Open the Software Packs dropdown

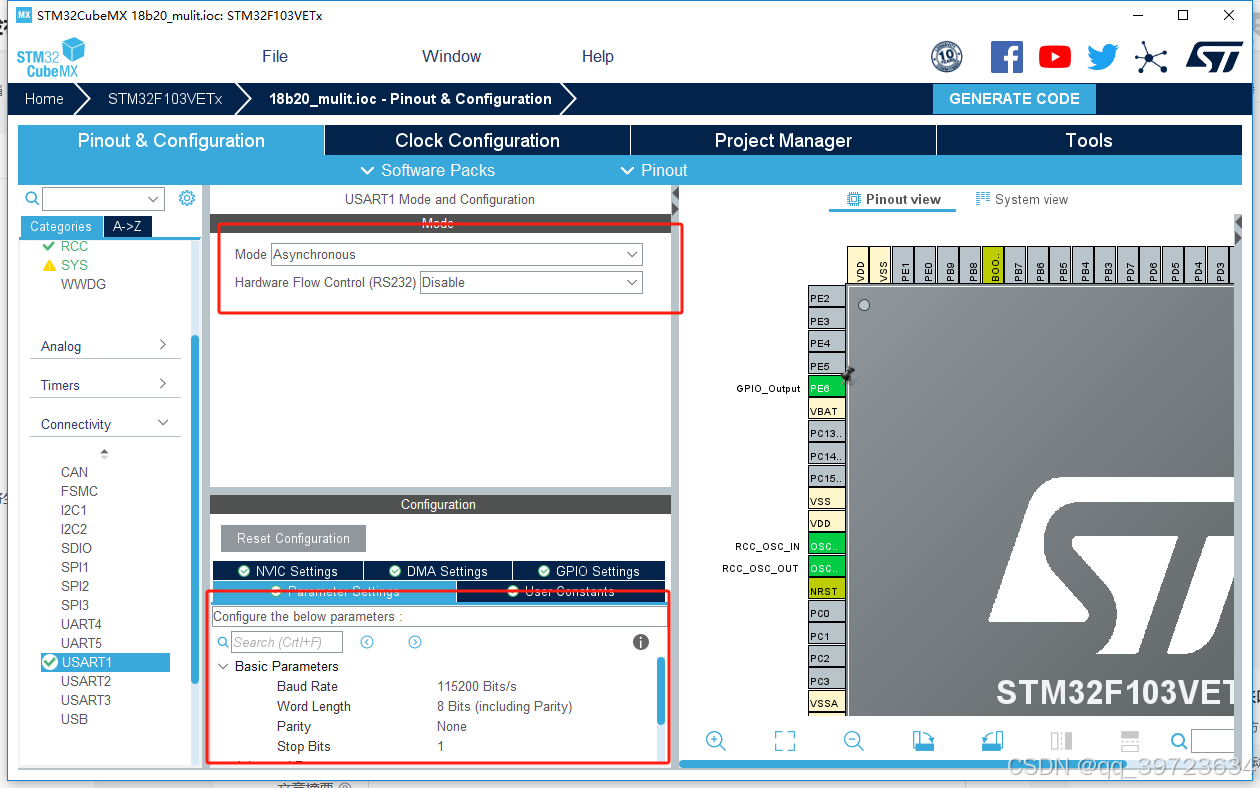pyautogui.click(x=427, y=170)
